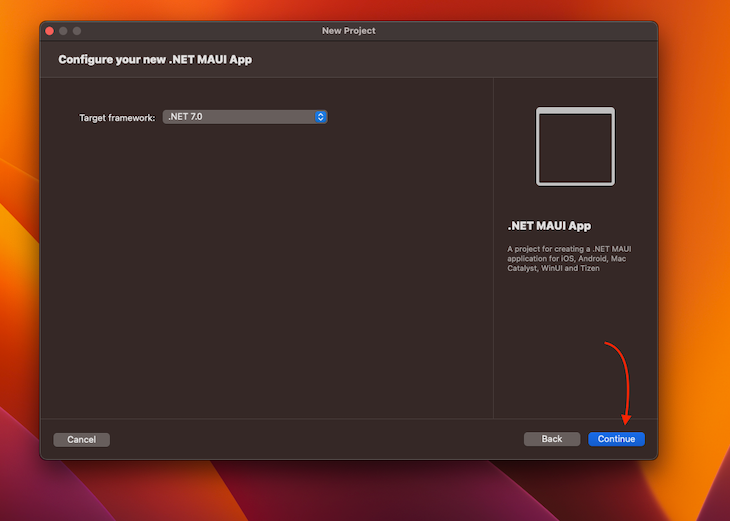Click the desktop wallpaper outside the dialog

click(x=690, y=250)
